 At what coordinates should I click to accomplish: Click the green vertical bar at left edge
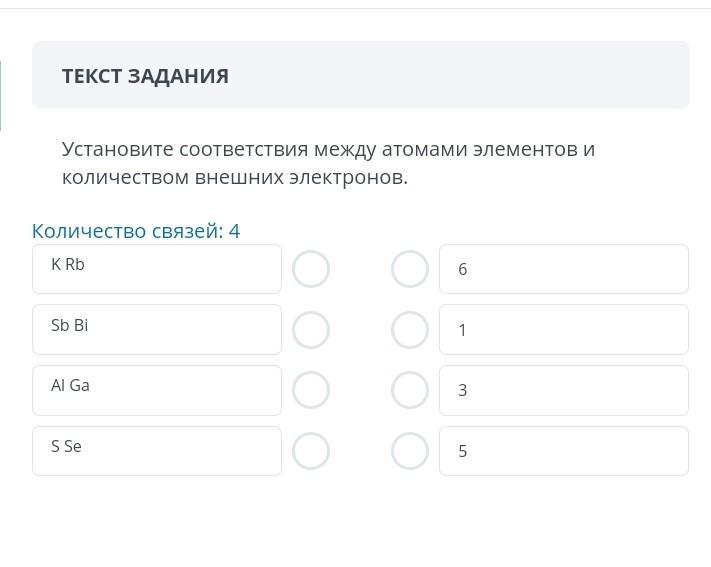coord(1,95)
